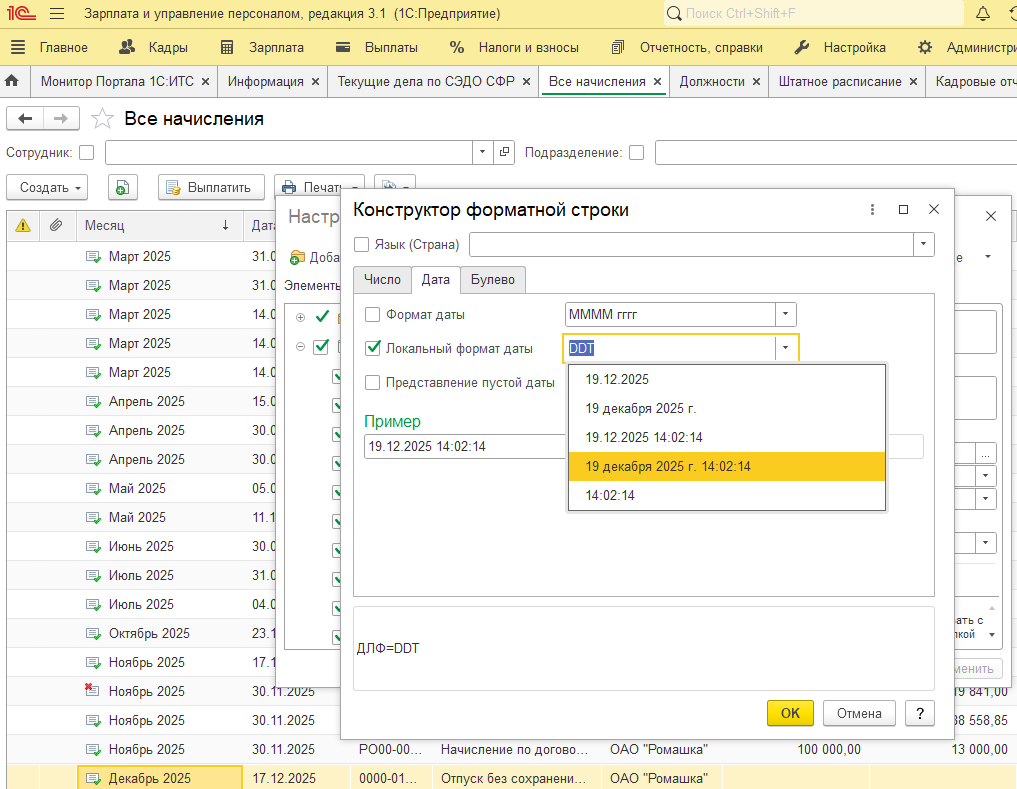Open the Зарплата menu section
This screenshot has height=789, width=1017.
click(x=262, y=47)
